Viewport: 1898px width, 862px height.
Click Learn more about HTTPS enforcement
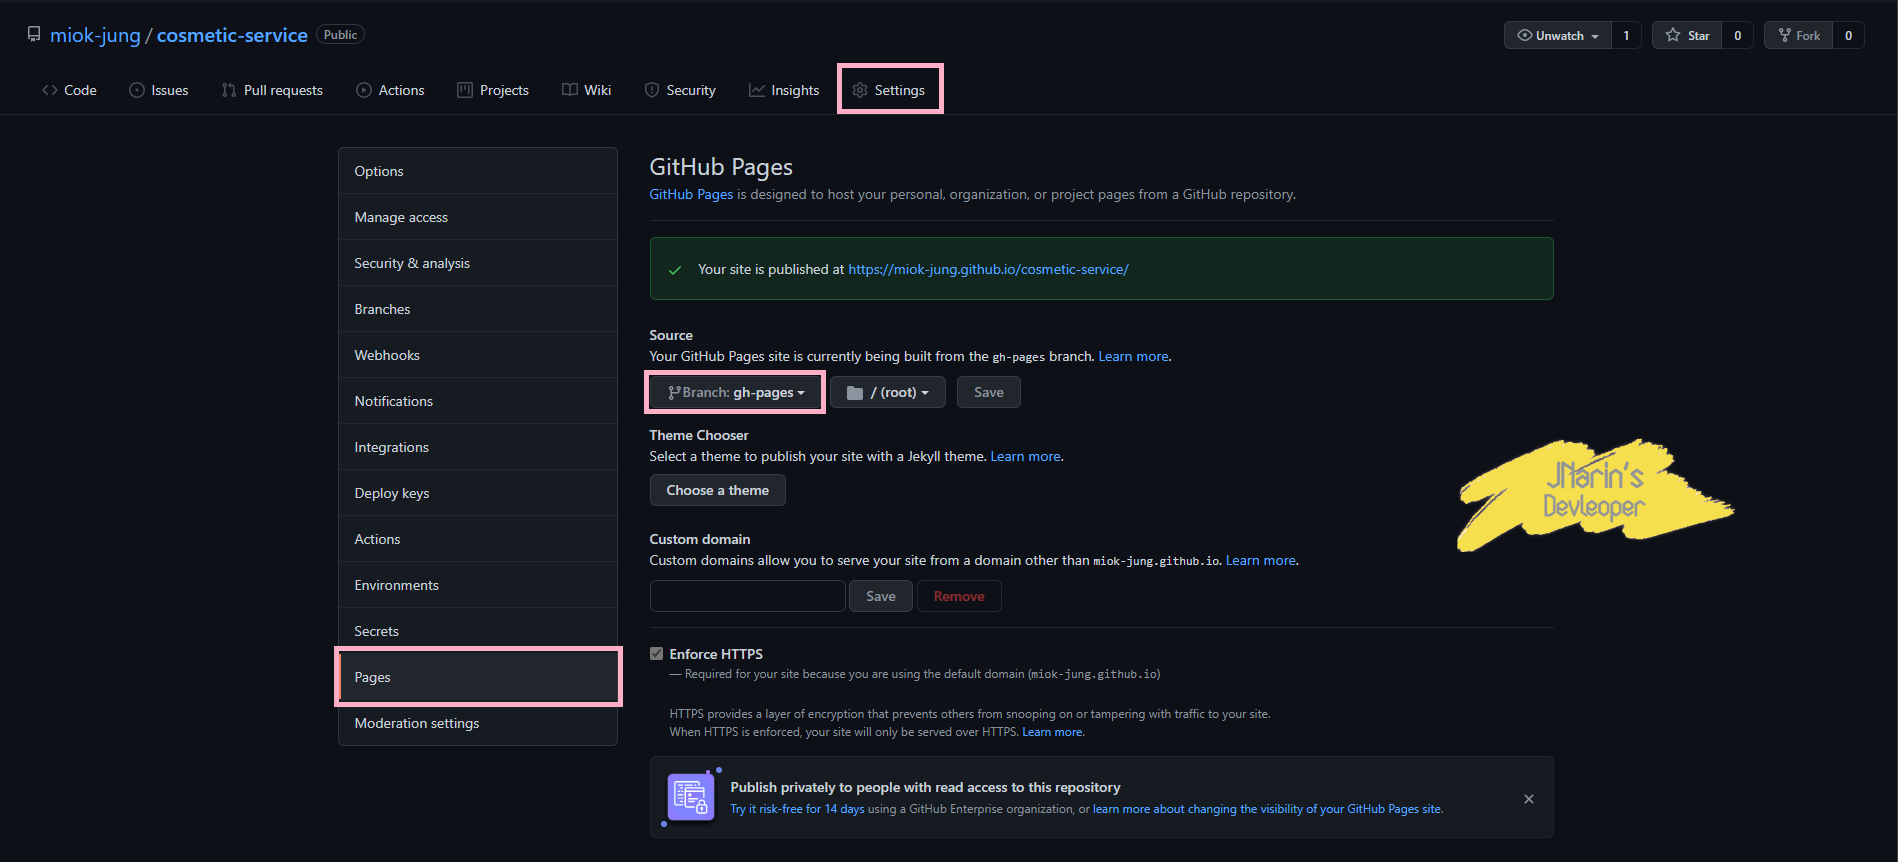pyautogui.click(x=1052, y=732)
